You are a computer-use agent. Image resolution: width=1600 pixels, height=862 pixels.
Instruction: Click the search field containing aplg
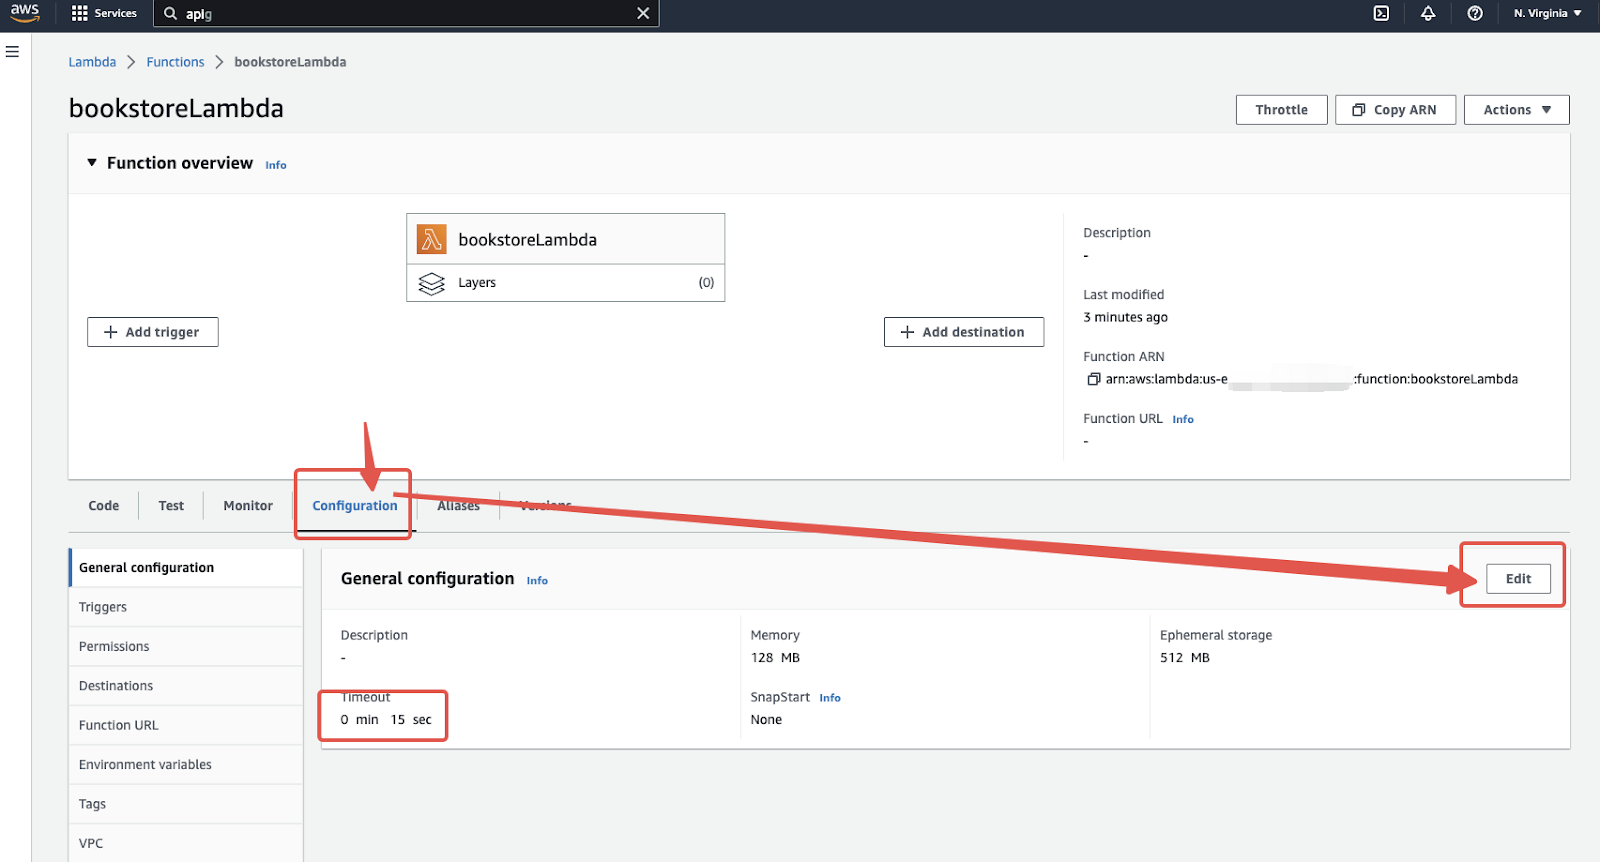pos(405,14)
